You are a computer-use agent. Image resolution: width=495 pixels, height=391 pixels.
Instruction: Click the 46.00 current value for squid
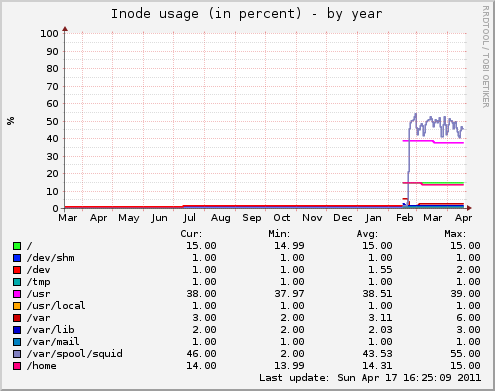tap(201, 354)
